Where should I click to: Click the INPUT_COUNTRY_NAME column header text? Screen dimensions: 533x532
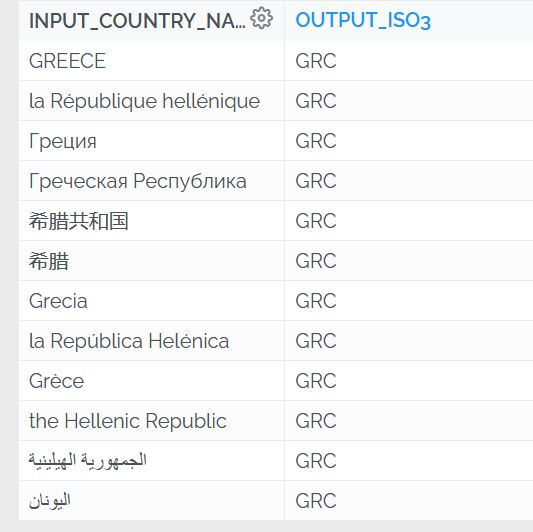point(137,21)
